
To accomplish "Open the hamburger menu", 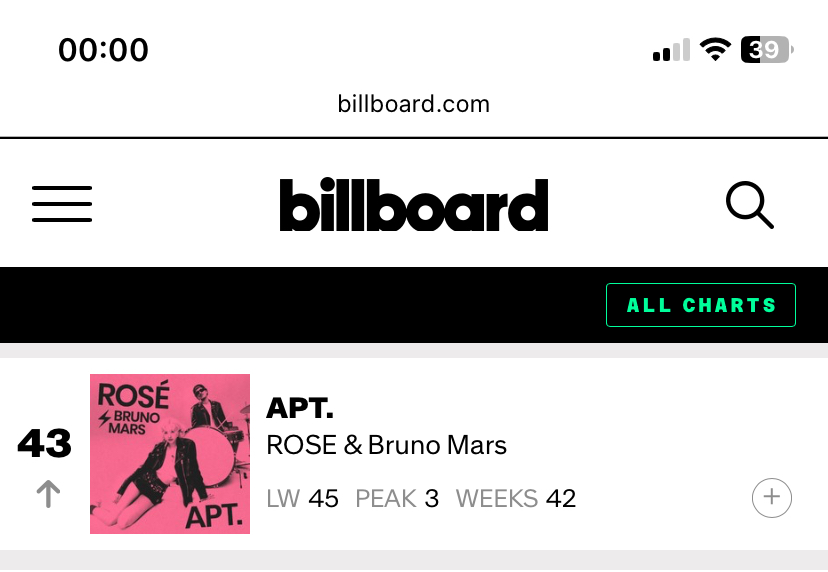I will point(62,204).
